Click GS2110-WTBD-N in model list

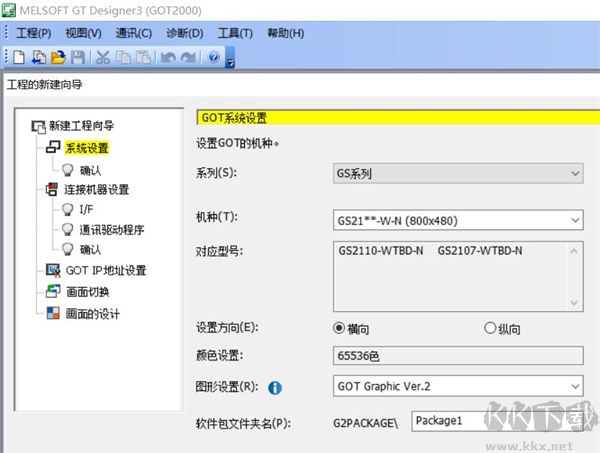[381, 251]
